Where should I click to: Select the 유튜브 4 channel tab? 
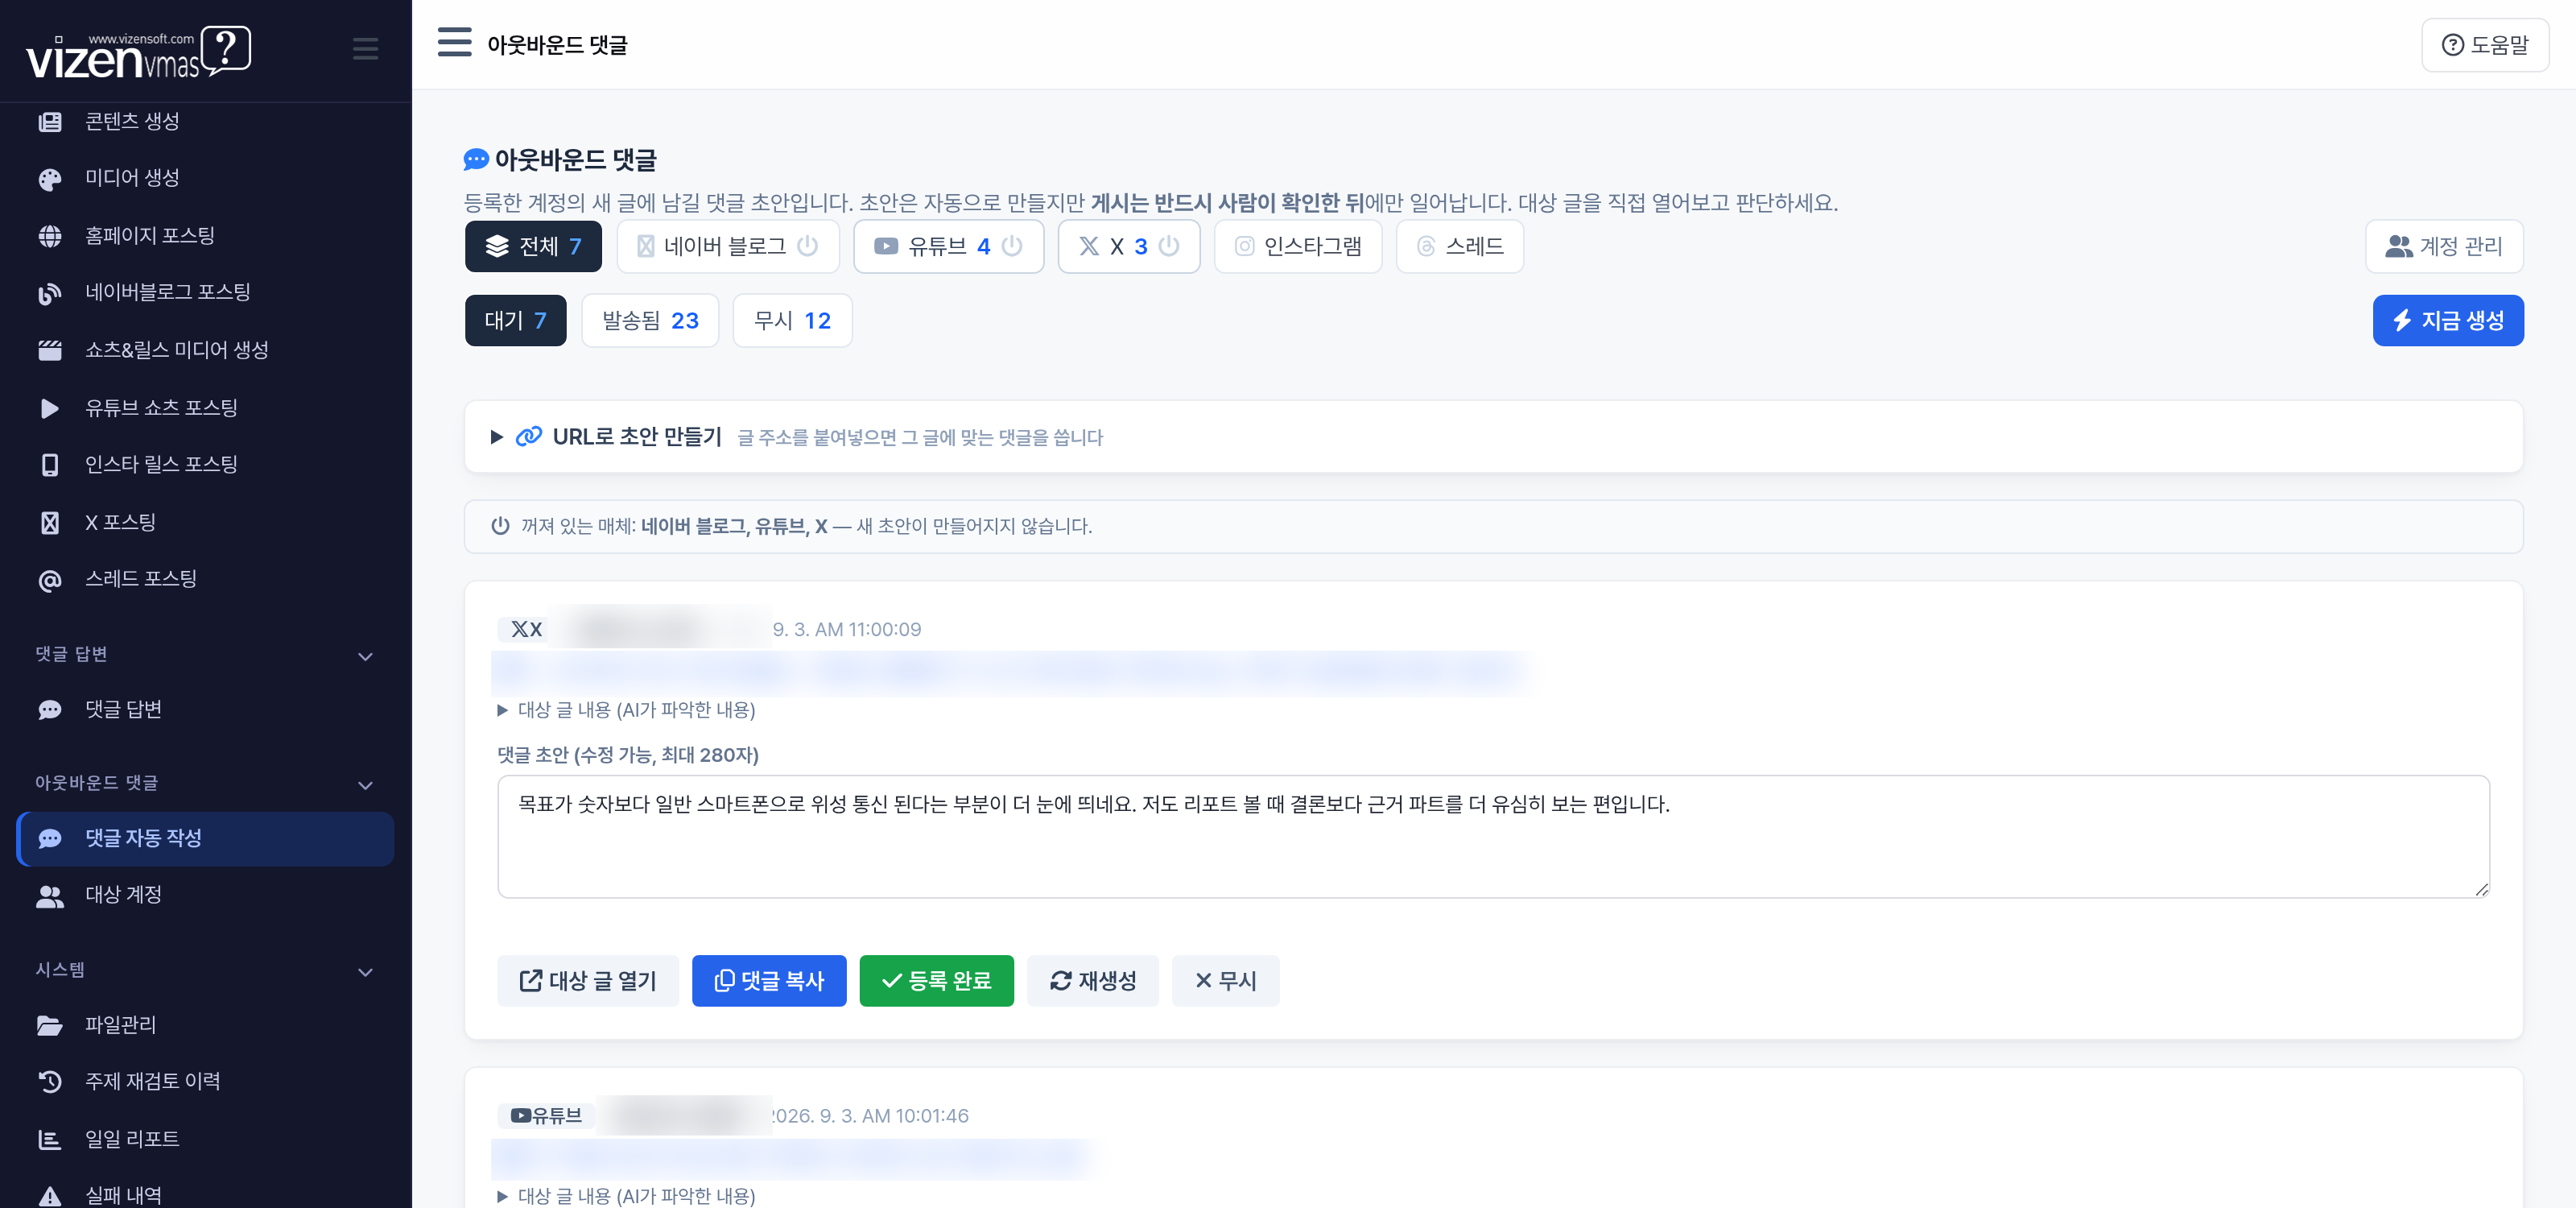coord(948,246)
